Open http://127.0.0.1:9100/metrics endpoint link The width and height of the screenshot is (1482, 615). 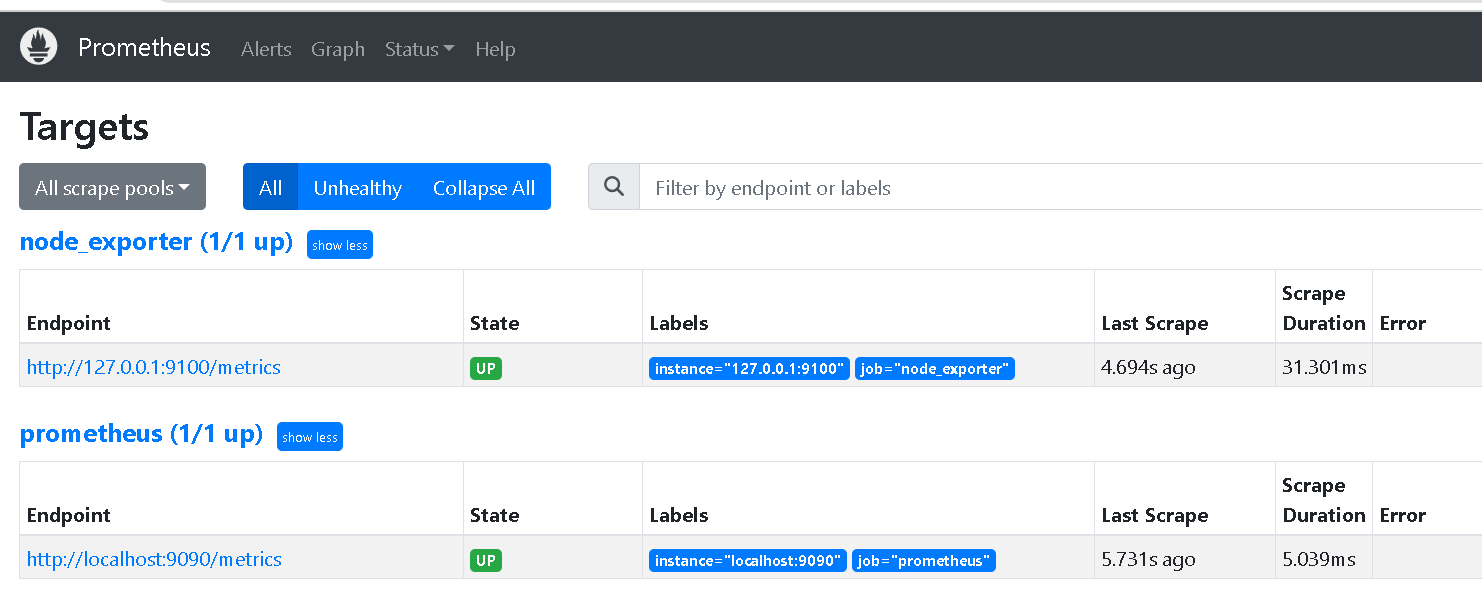(x=154, y=367)
